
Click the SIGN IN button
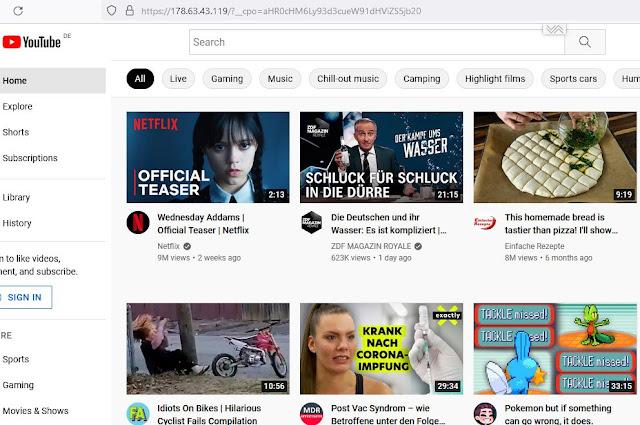pos(25,297)
